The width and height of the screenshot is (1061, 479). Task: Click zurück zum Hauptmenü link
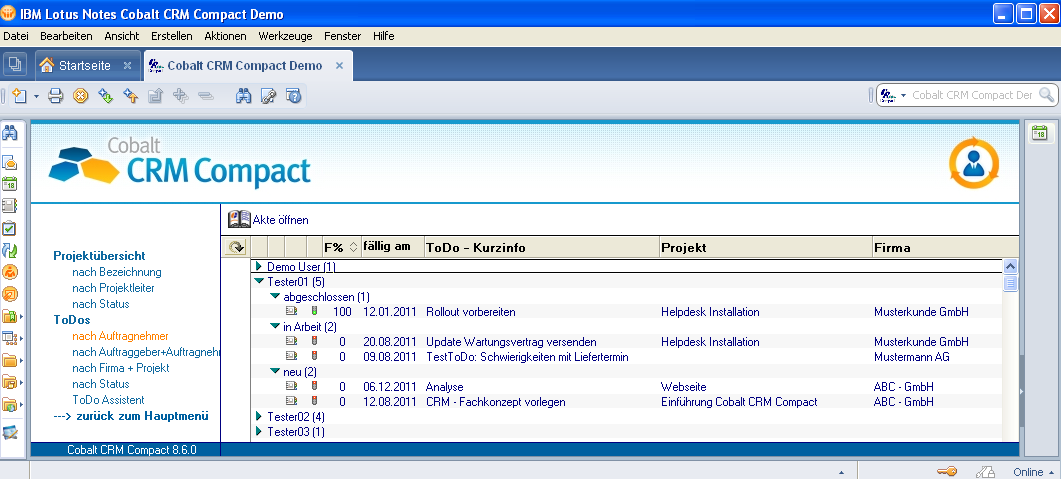(131, 416)
